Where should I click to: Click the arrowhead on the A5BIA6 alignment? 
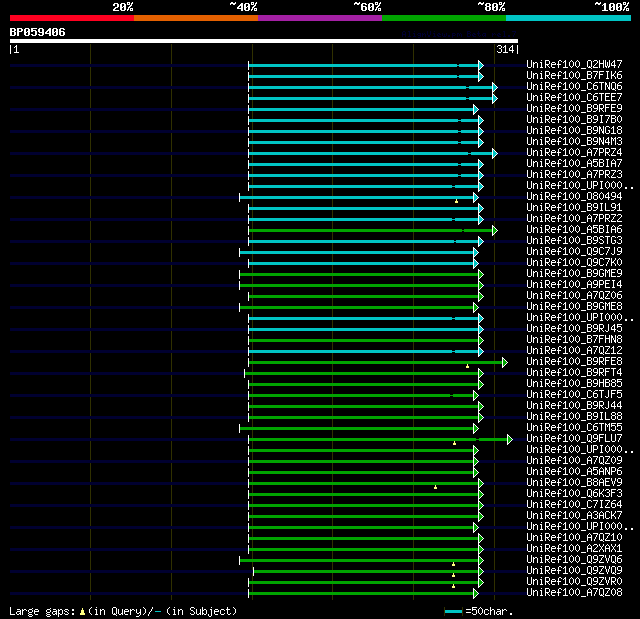coord(494,230)
